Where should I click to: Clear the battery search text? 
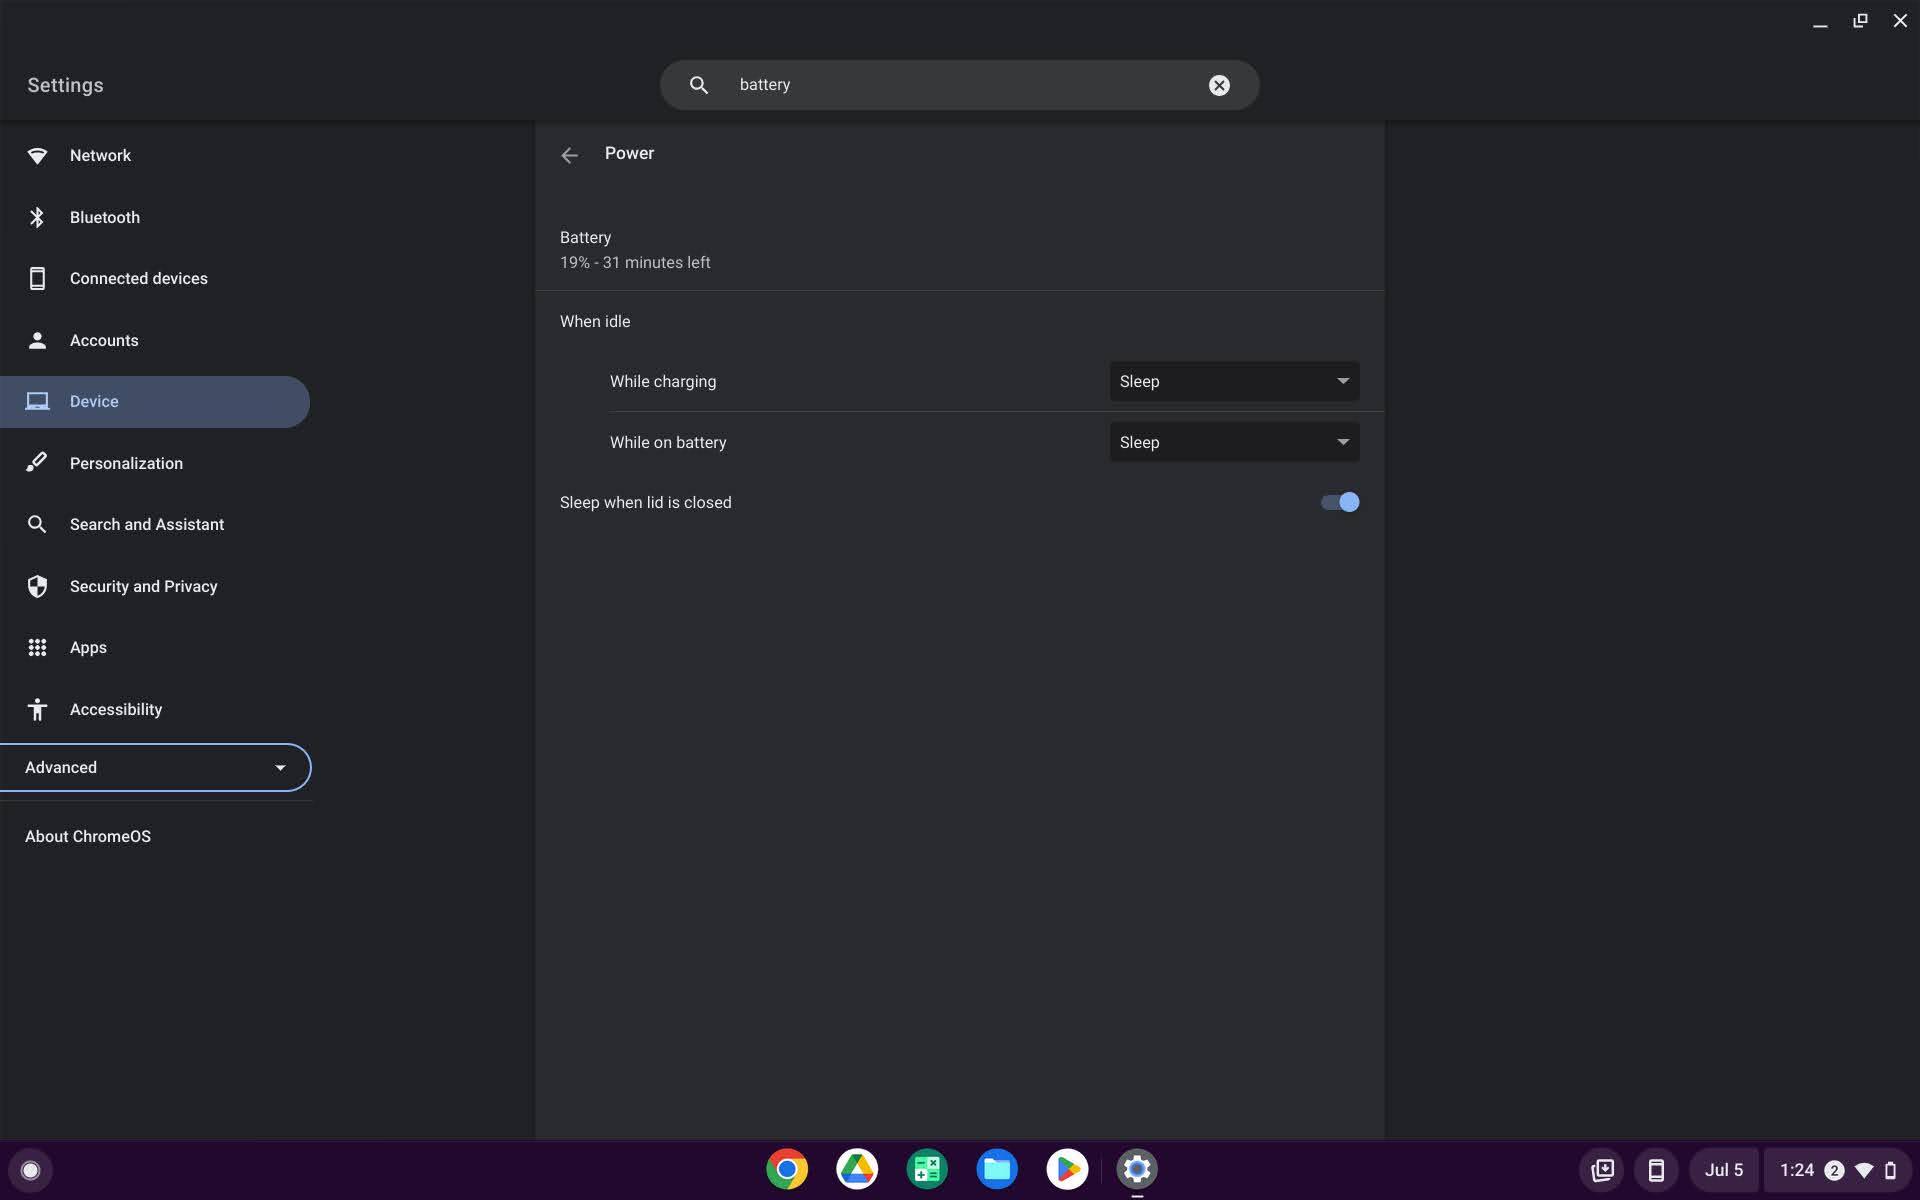click(x=1218, y=85)
